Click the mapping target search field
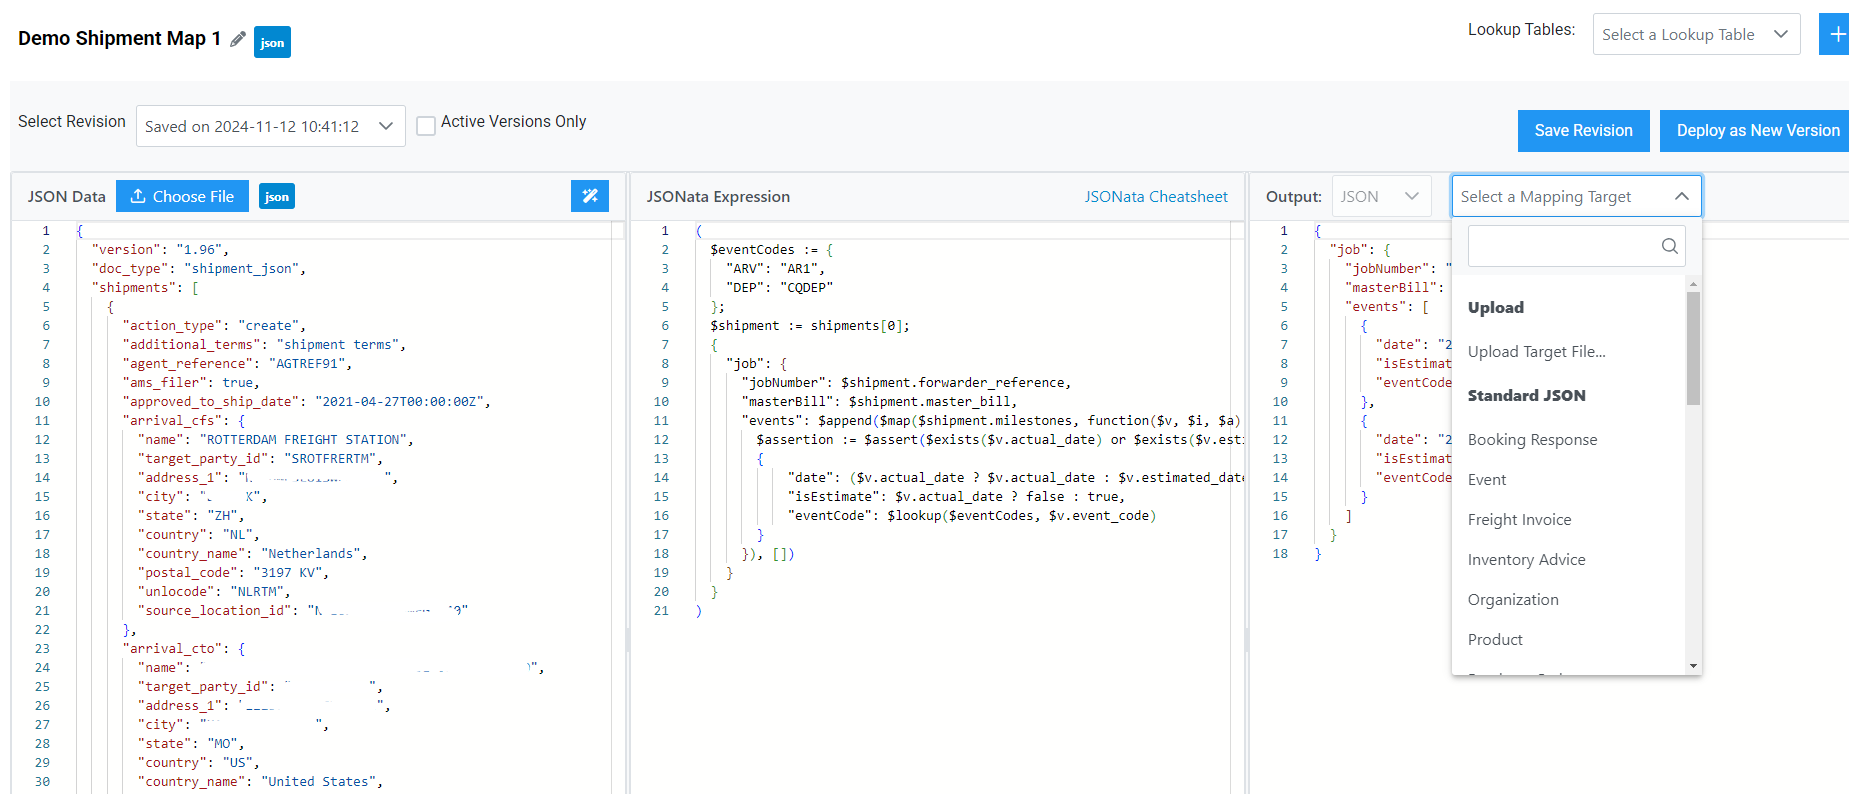The image size is (1849, 794). (1576, 246)
